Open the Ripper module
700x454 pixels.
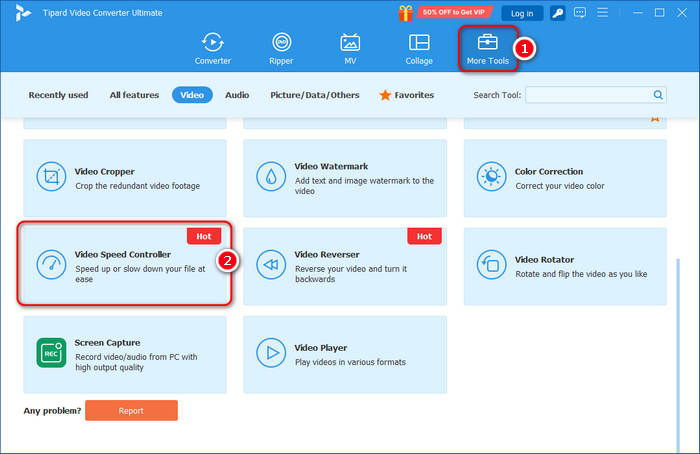pyautogui.click(x=281, y=49)
